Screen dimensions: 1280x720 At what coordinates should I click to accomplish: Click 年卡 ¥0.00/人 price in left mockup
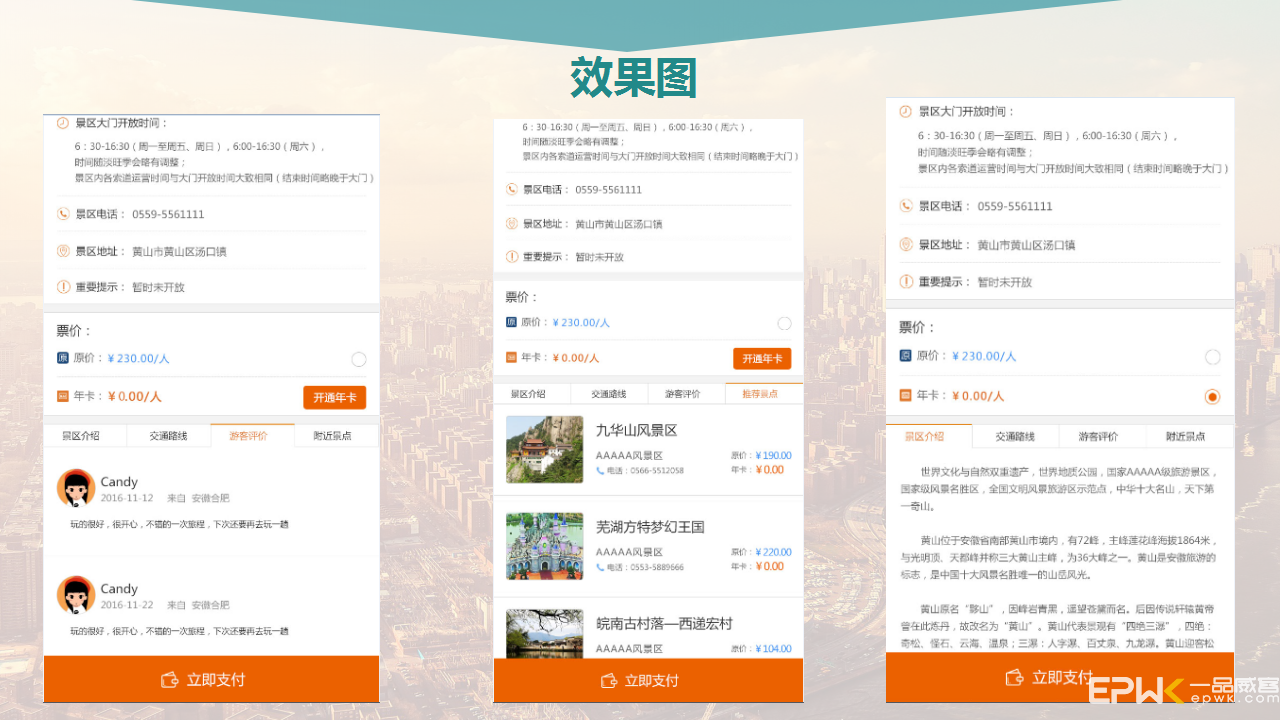coord(135,397)
